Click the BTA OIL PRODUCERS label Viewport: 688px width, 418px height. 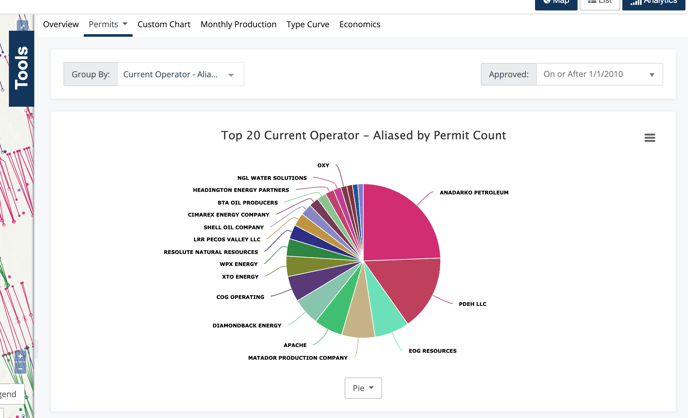tap(247, 203)
